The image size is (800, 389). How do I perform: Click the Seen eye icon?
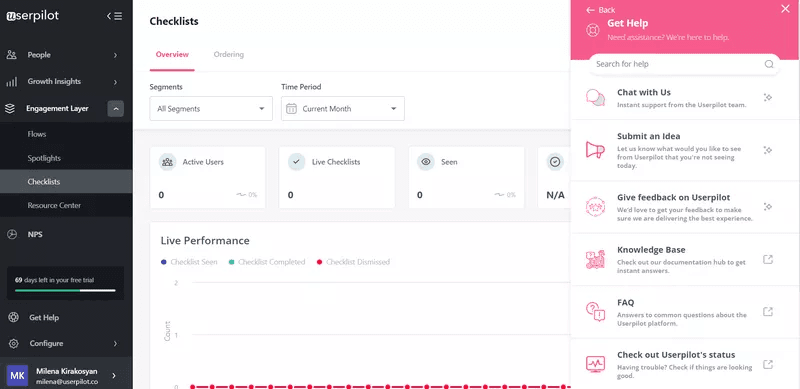pos(426,162)
